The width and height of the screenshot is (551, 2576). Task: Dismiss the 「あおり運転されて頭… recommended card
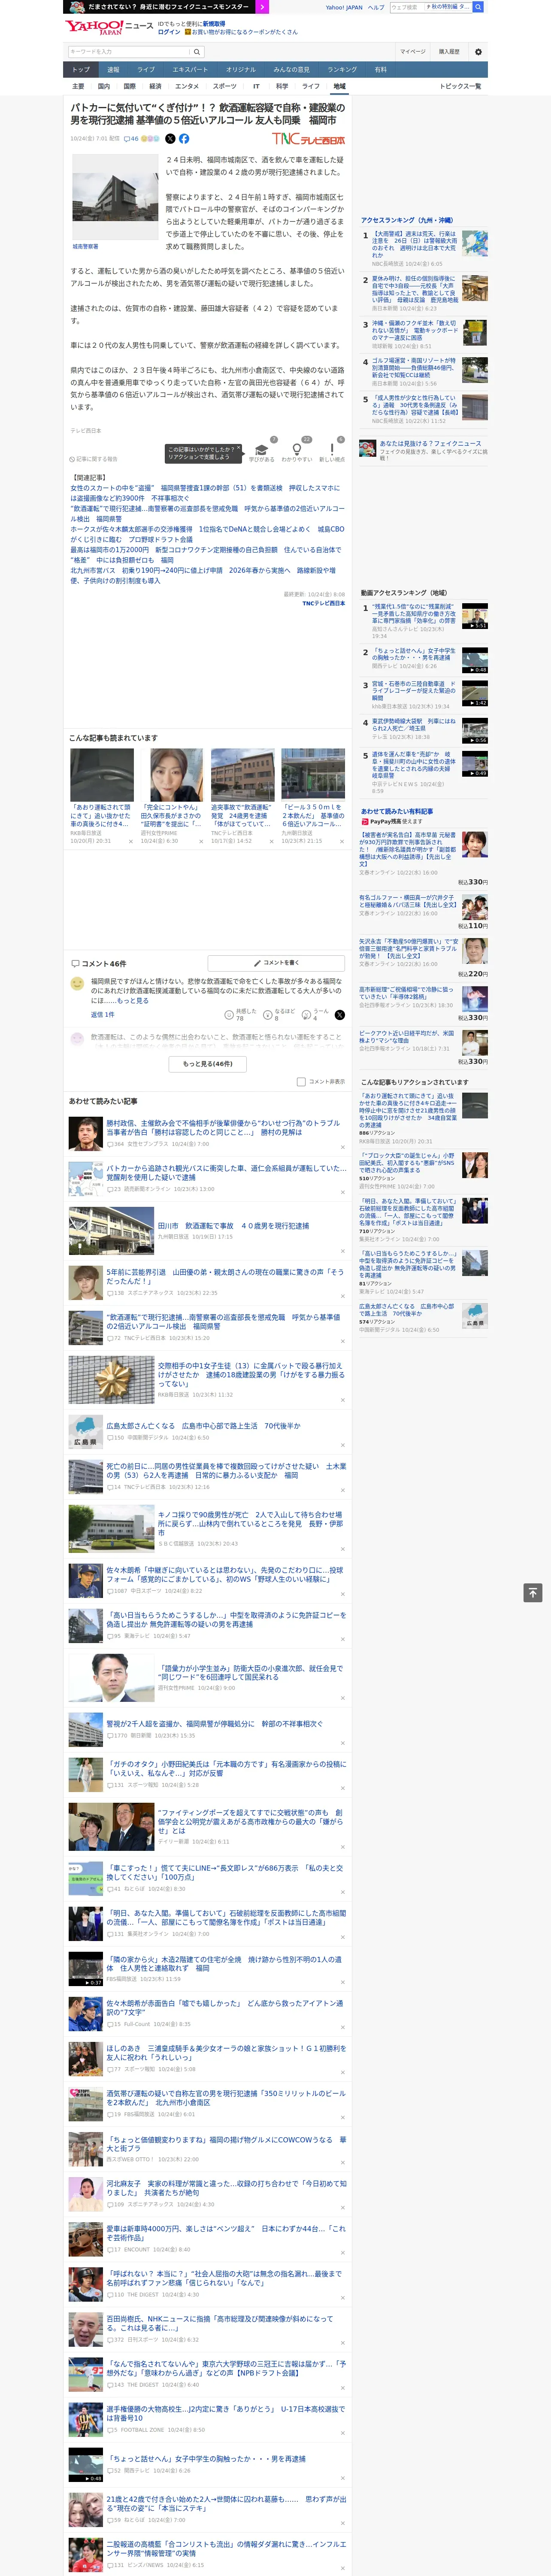pos(131,841)
